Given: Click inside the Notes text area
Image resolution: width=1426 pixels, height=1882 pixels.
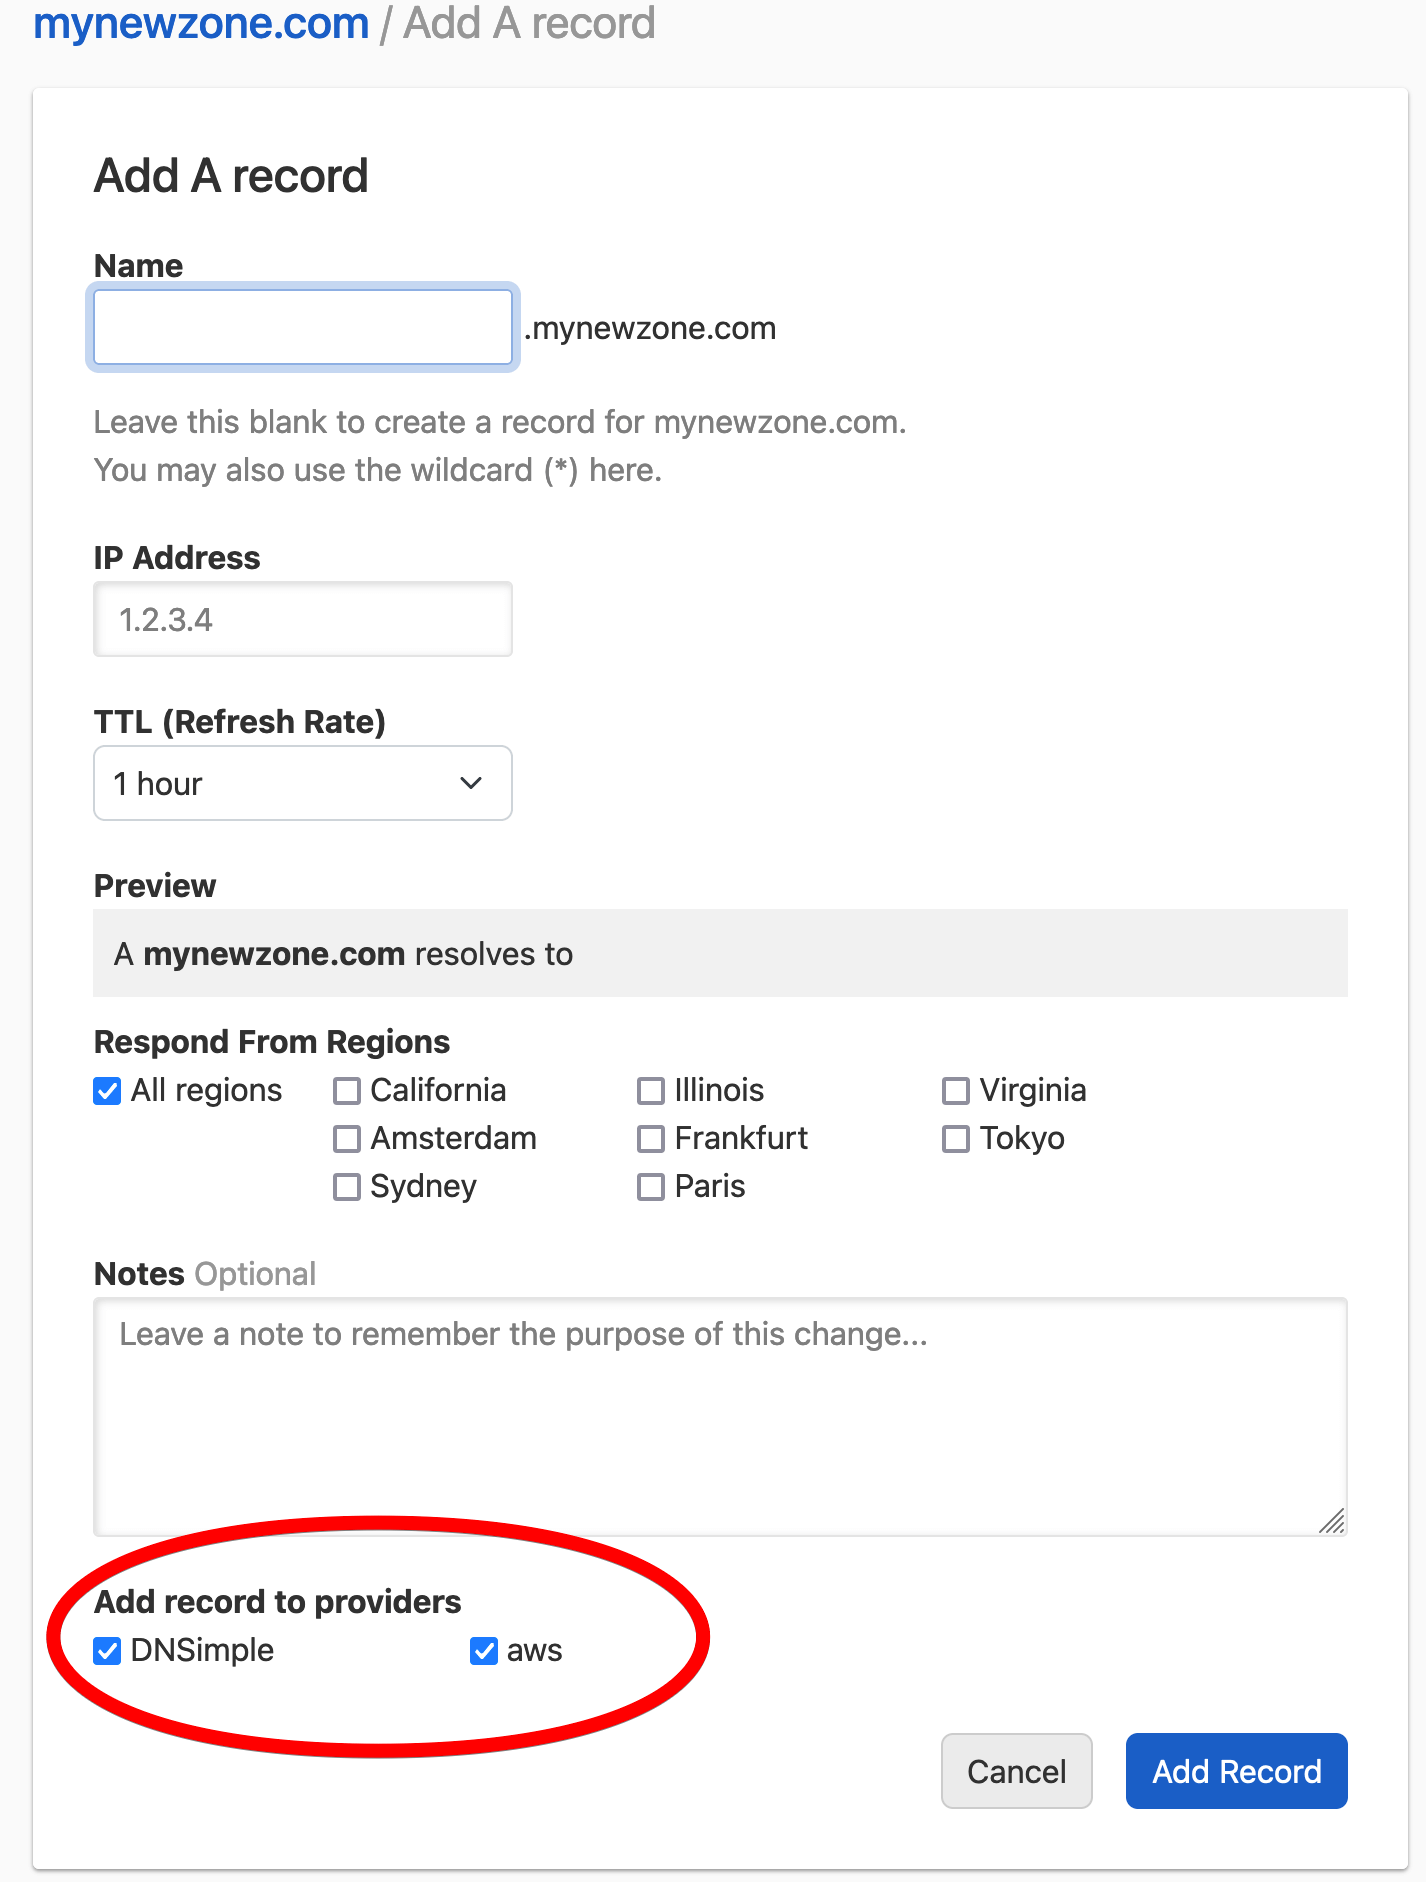Looking at the screenshot, I should (720, 1416).
